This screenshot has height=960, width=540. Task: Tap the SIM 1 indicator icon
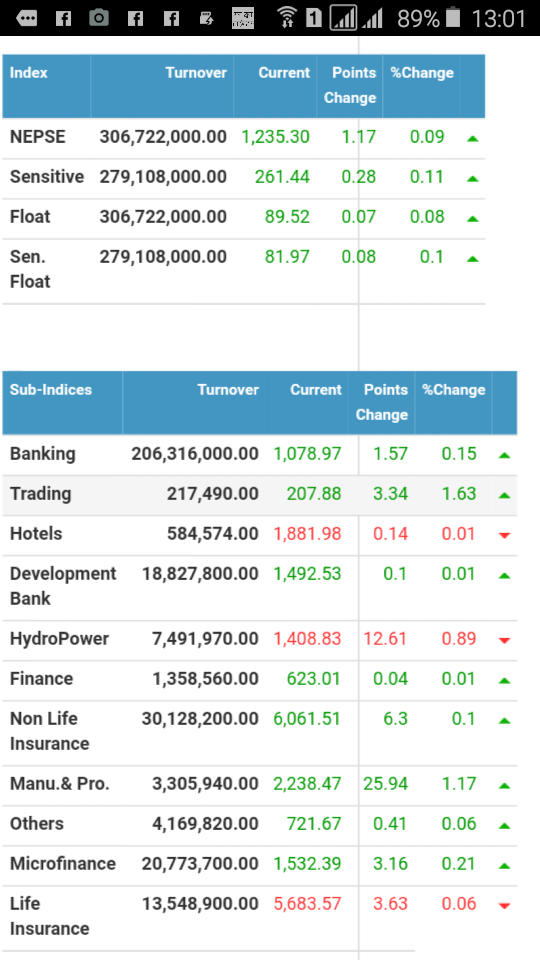[313, 18]
